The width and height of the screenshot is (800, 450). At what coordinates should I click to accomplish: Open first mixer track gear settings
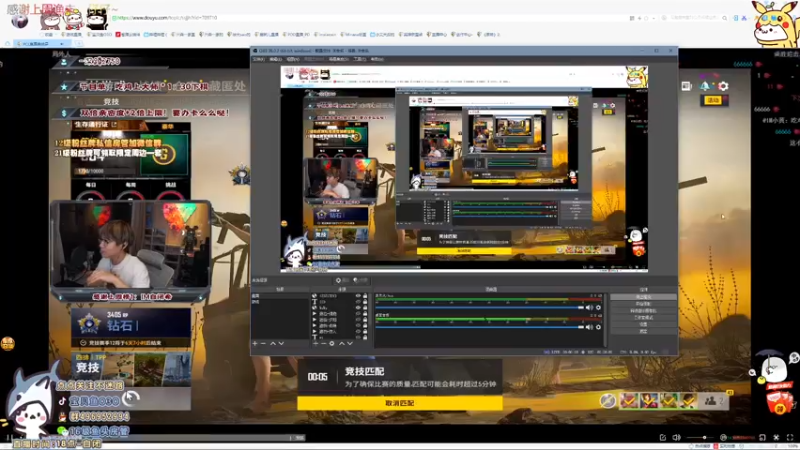pyautogui.click(x=598, y=308)
